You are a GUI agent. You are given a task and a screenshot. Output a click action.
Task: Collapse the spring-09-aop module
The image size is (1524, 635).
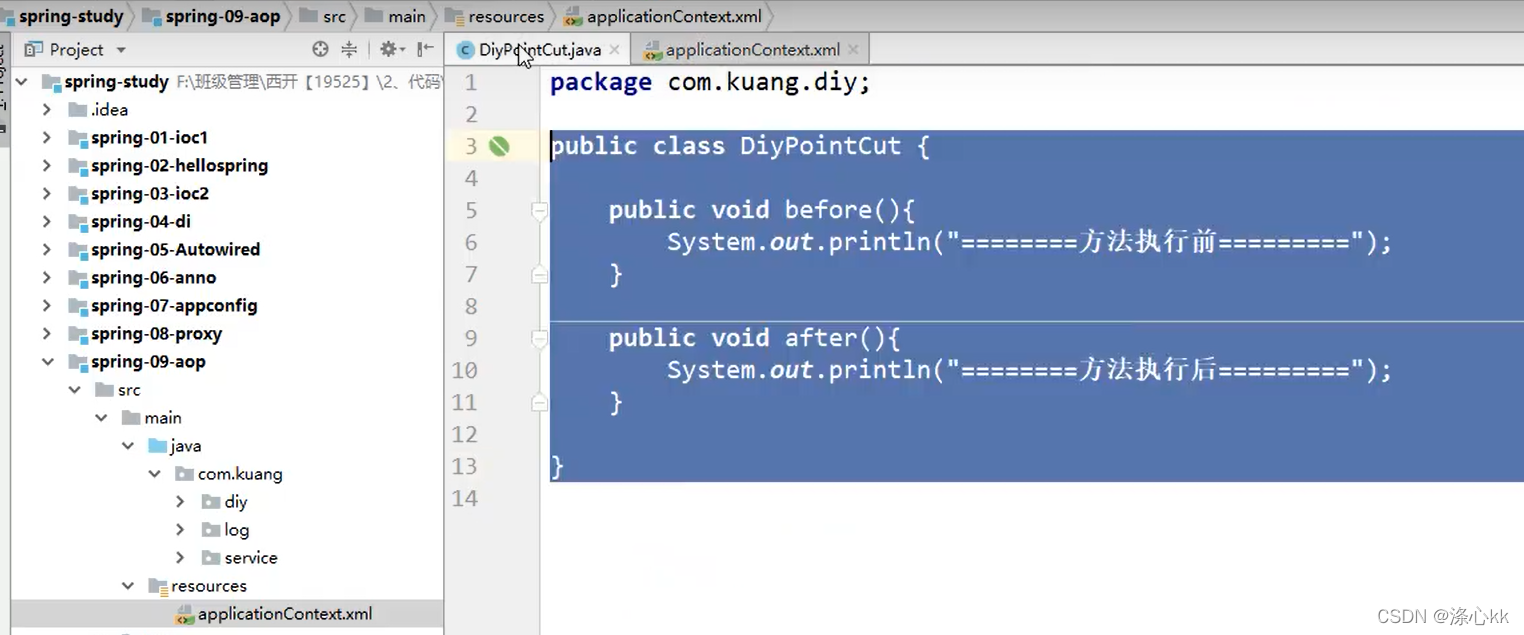[x=47, y=362]
